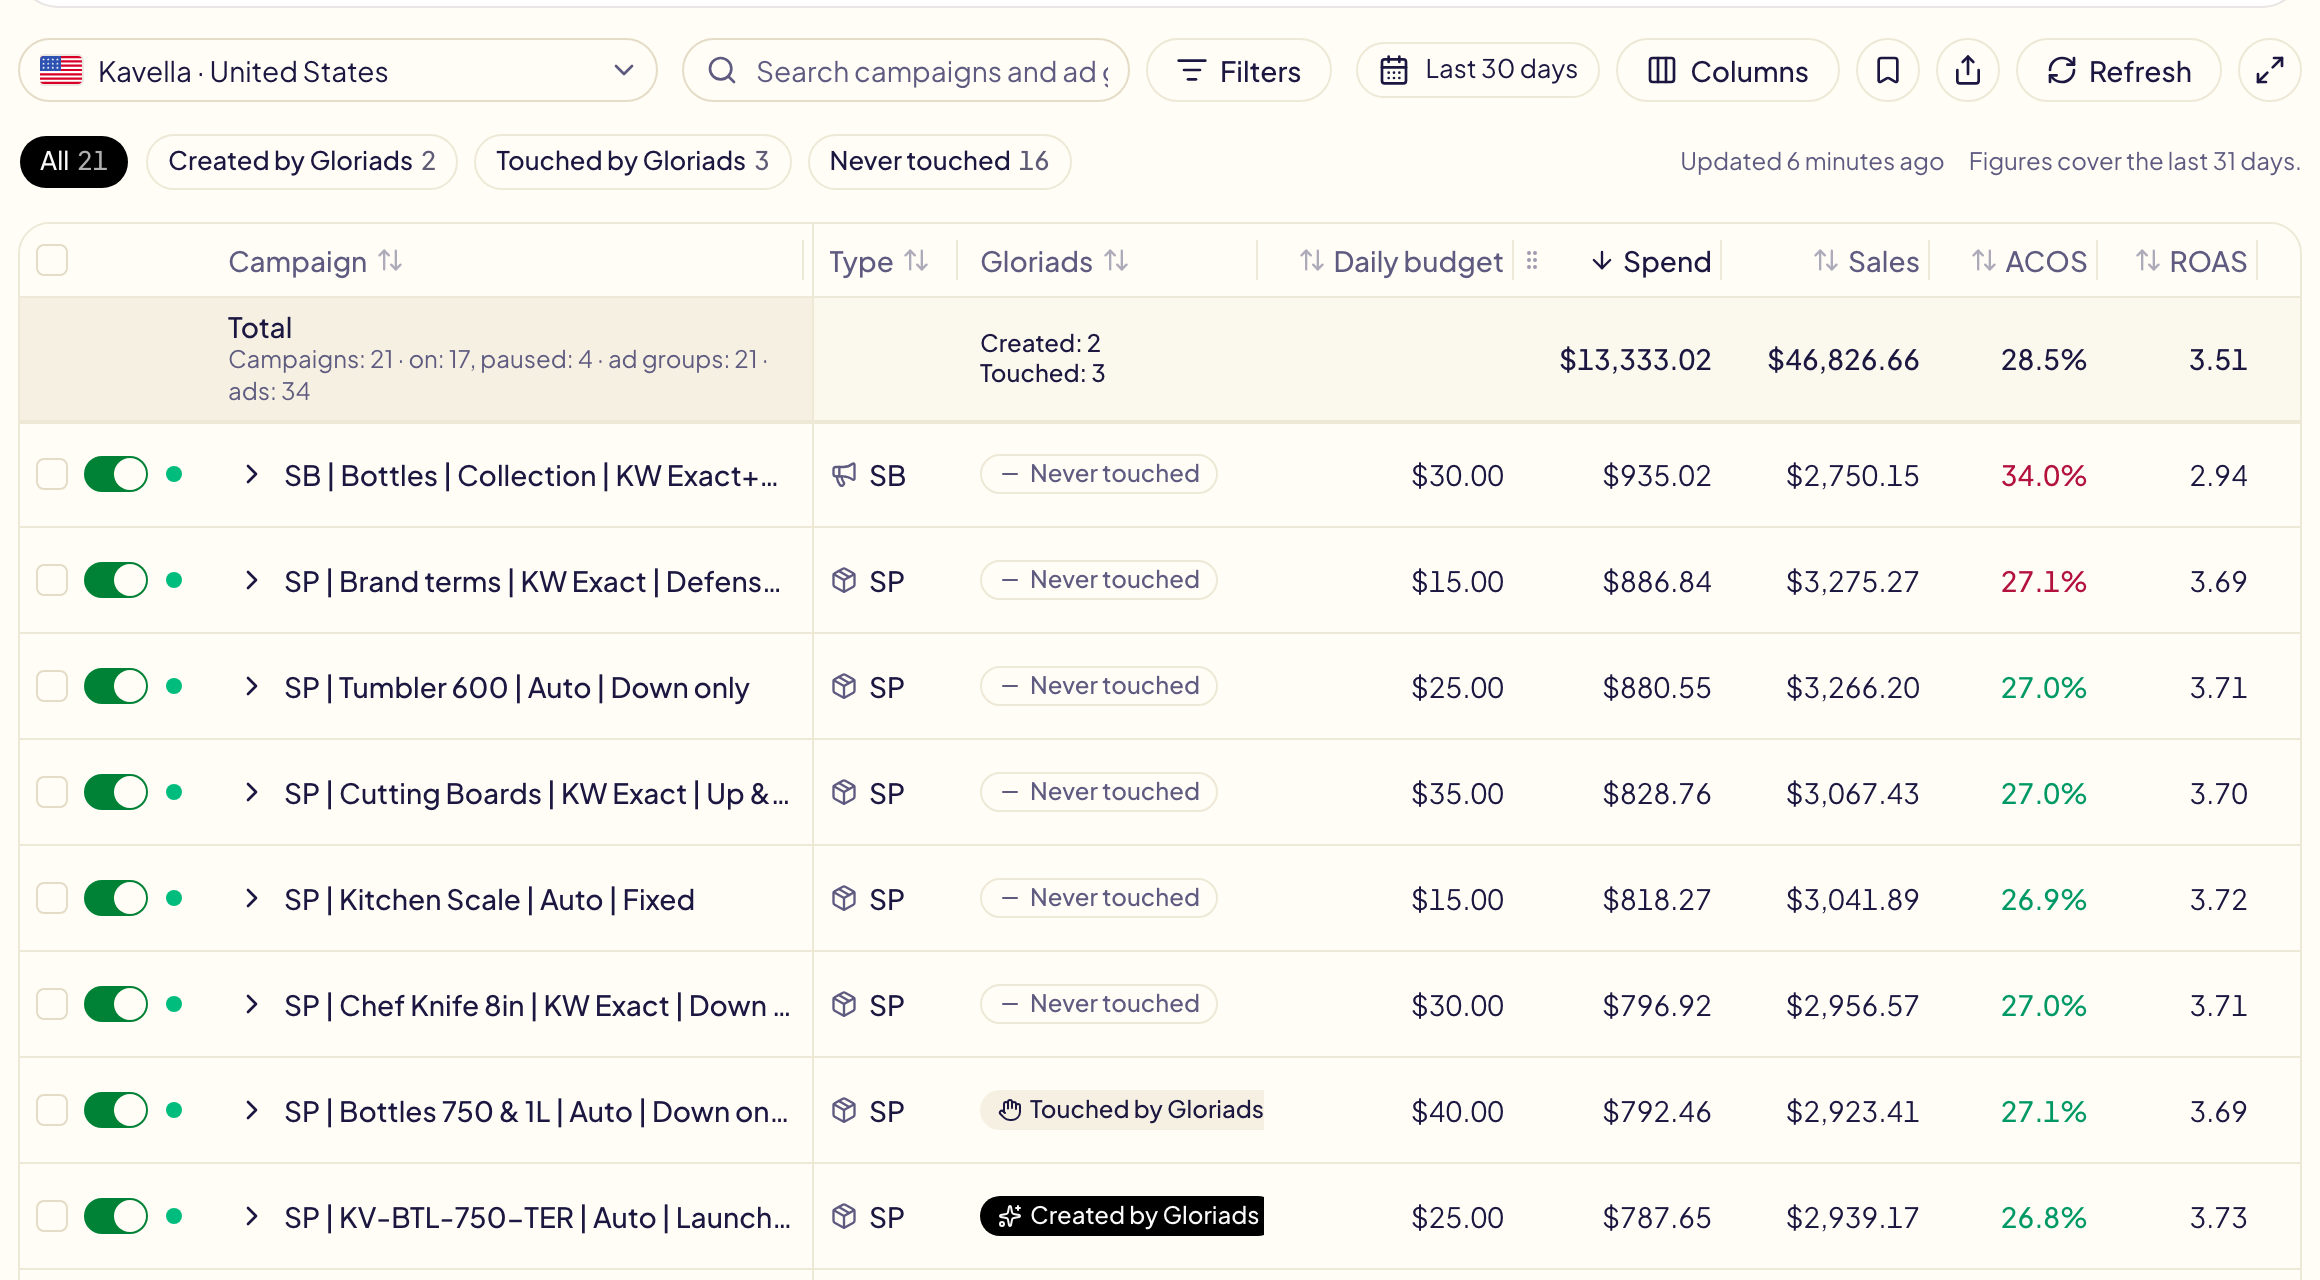Toggle off SP Chef Knife 8in switch
This screenshot has width=2320, height=1280.
116,1004
